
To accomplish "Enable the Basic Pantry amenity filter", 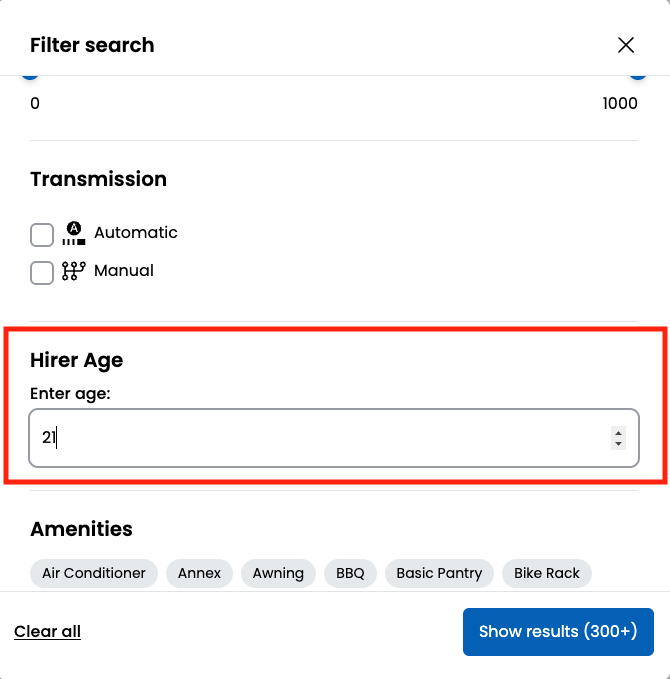I will pyautogui.click(x=439, y=573).
